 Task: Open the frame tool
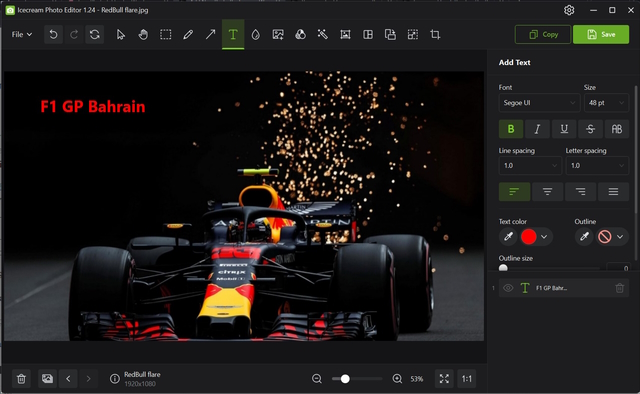[345, 35]
